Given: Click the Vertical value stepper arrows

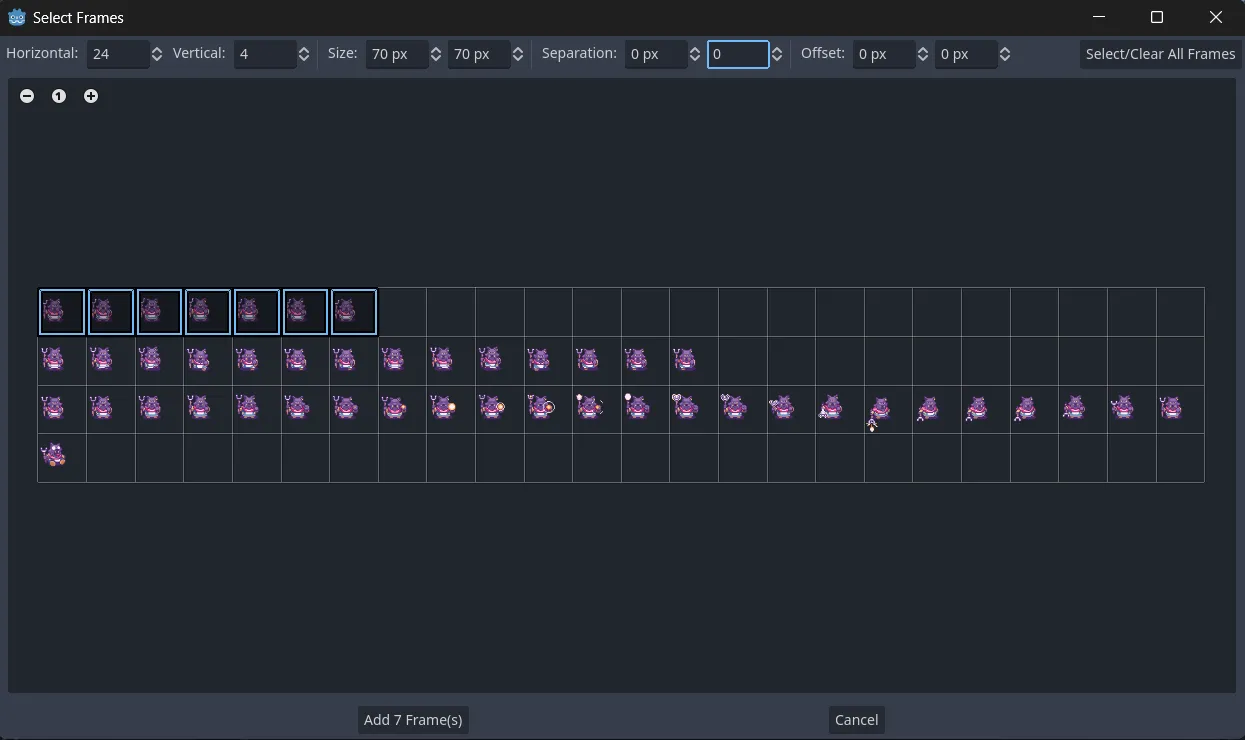Looking at the screenshot, I should click(x=304, y=54).
